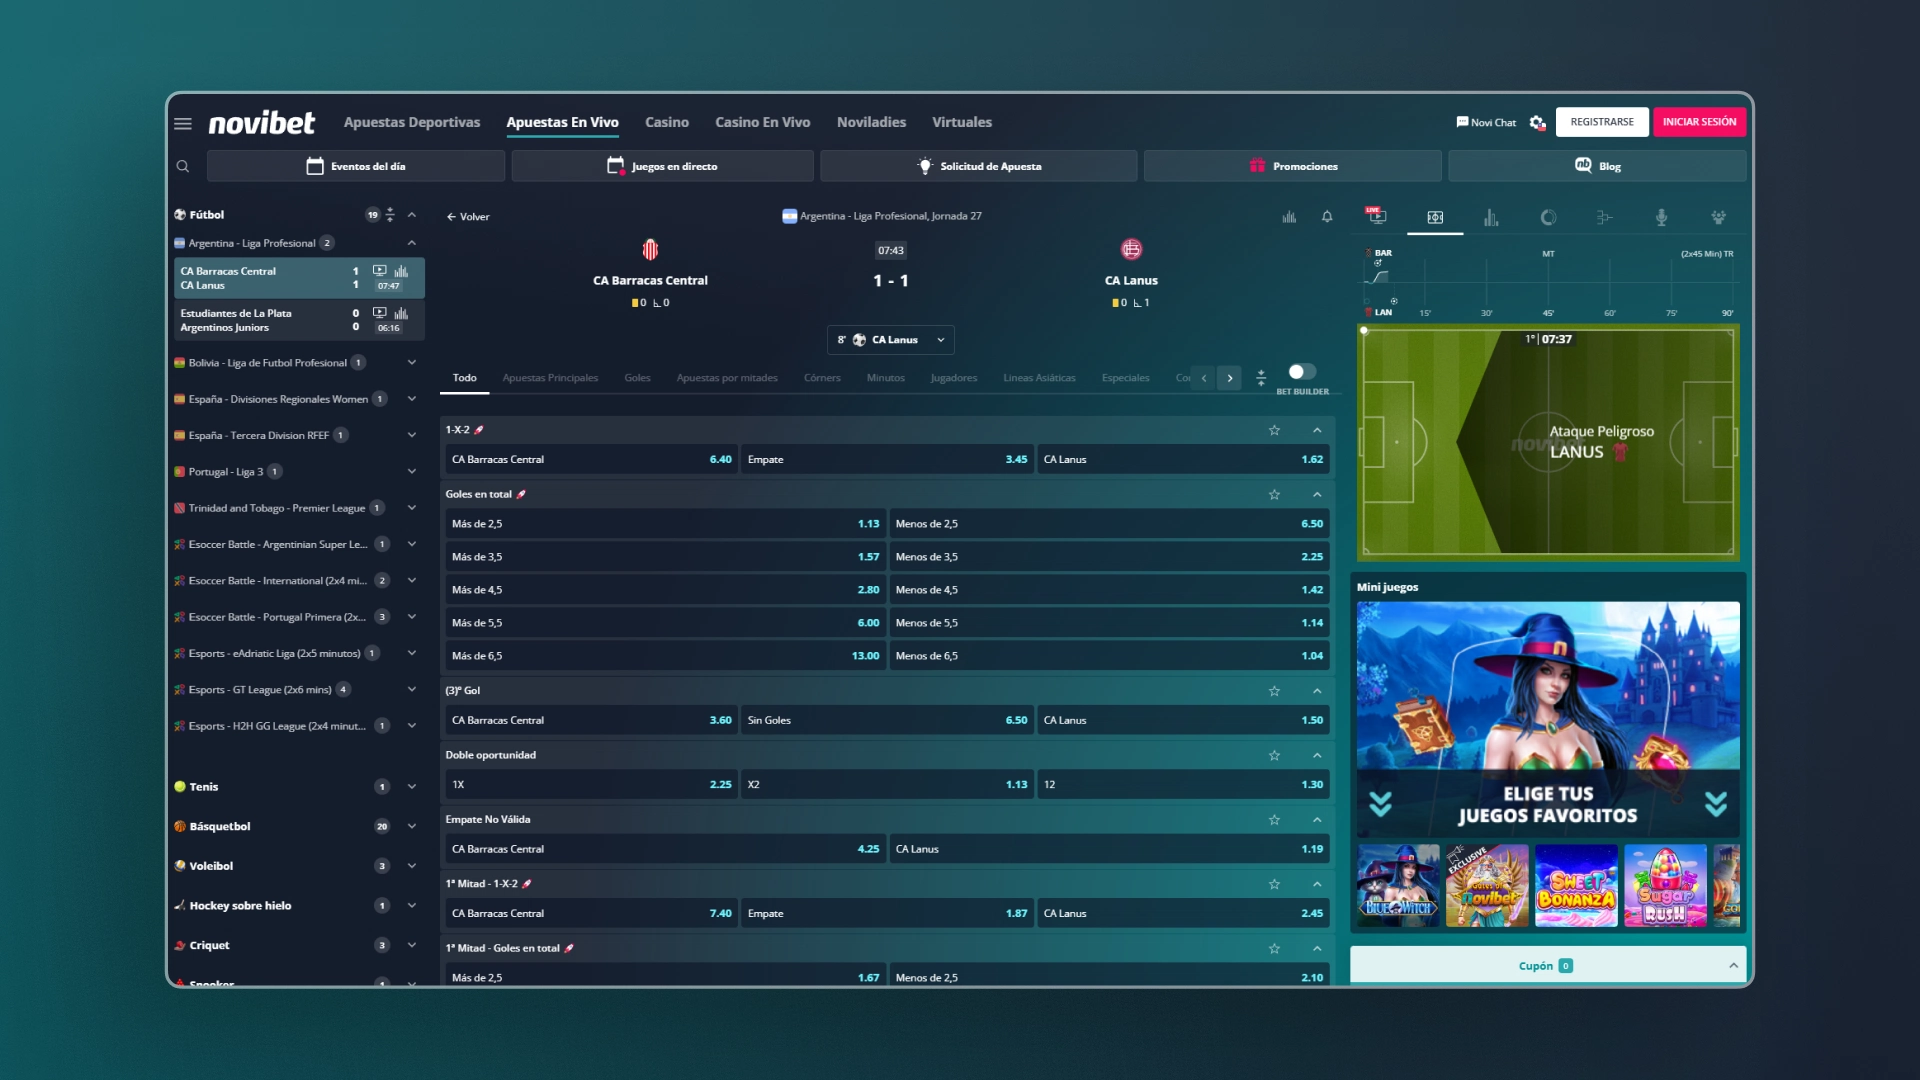The height and width of the screenshot is (1080, 1920).
Task: Click the INICIAR SESIÓN button
Action: [1699, 122]
